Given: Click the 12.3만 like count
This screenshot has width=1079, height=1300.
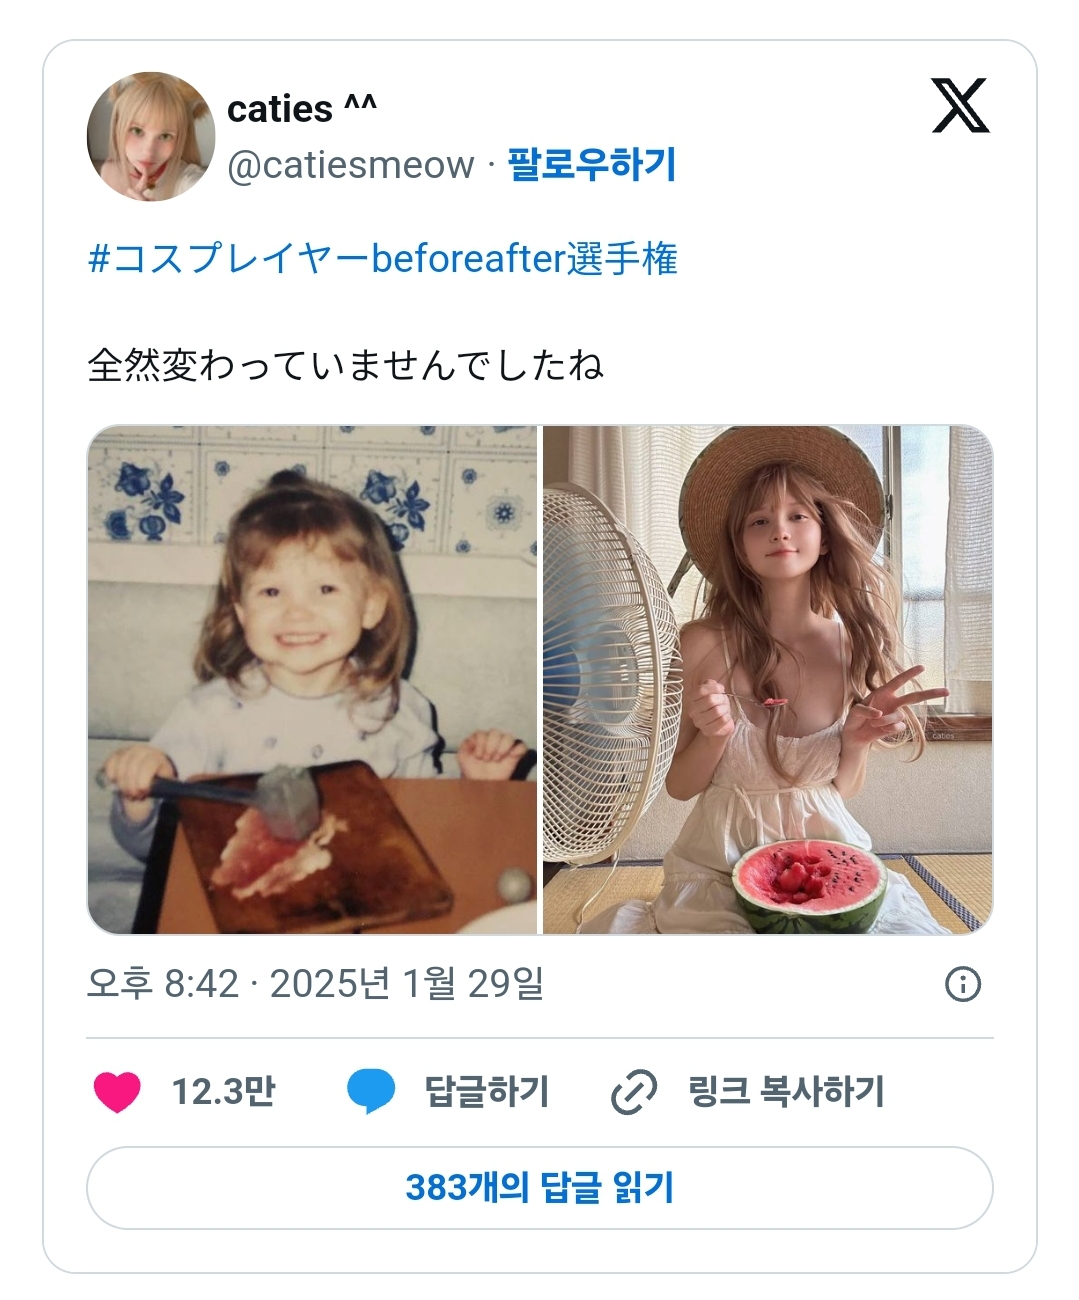Looking at the screenshot, I should click(223, 1091).
